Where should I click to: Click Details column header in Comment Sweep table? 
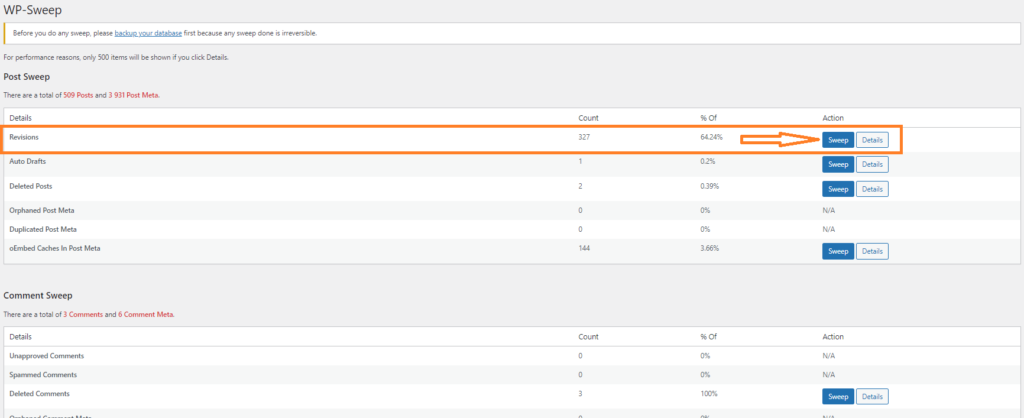[x=20, y=337]
